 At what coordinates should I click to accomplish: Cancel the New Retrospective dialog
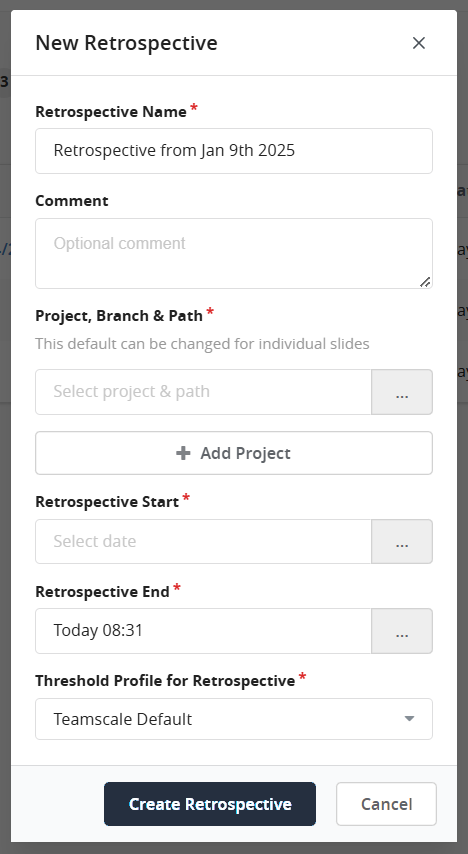386,804
